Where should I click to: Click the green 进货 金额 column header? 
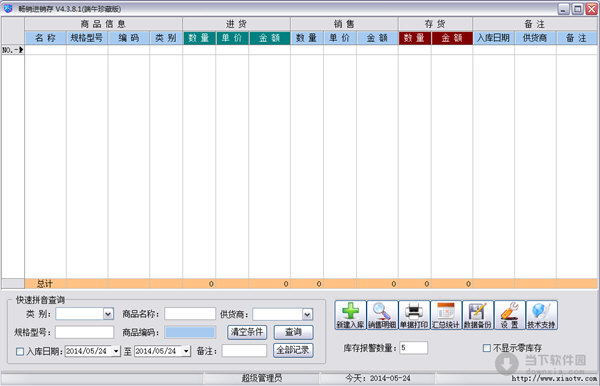(x=269, y=38)
